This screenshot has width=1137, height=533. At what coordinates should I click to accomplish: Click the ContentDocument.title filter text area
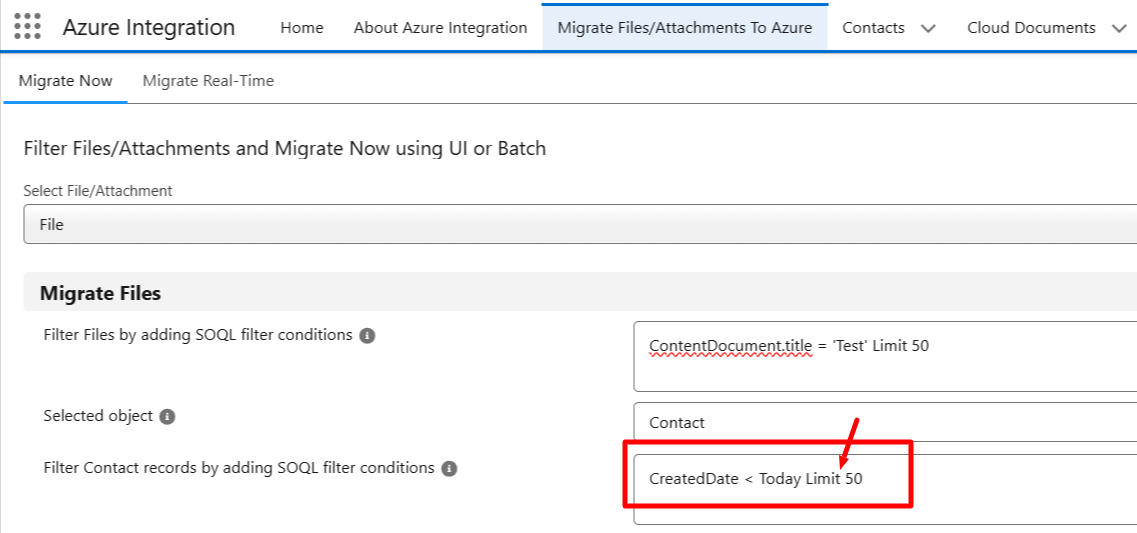(885, 356)
